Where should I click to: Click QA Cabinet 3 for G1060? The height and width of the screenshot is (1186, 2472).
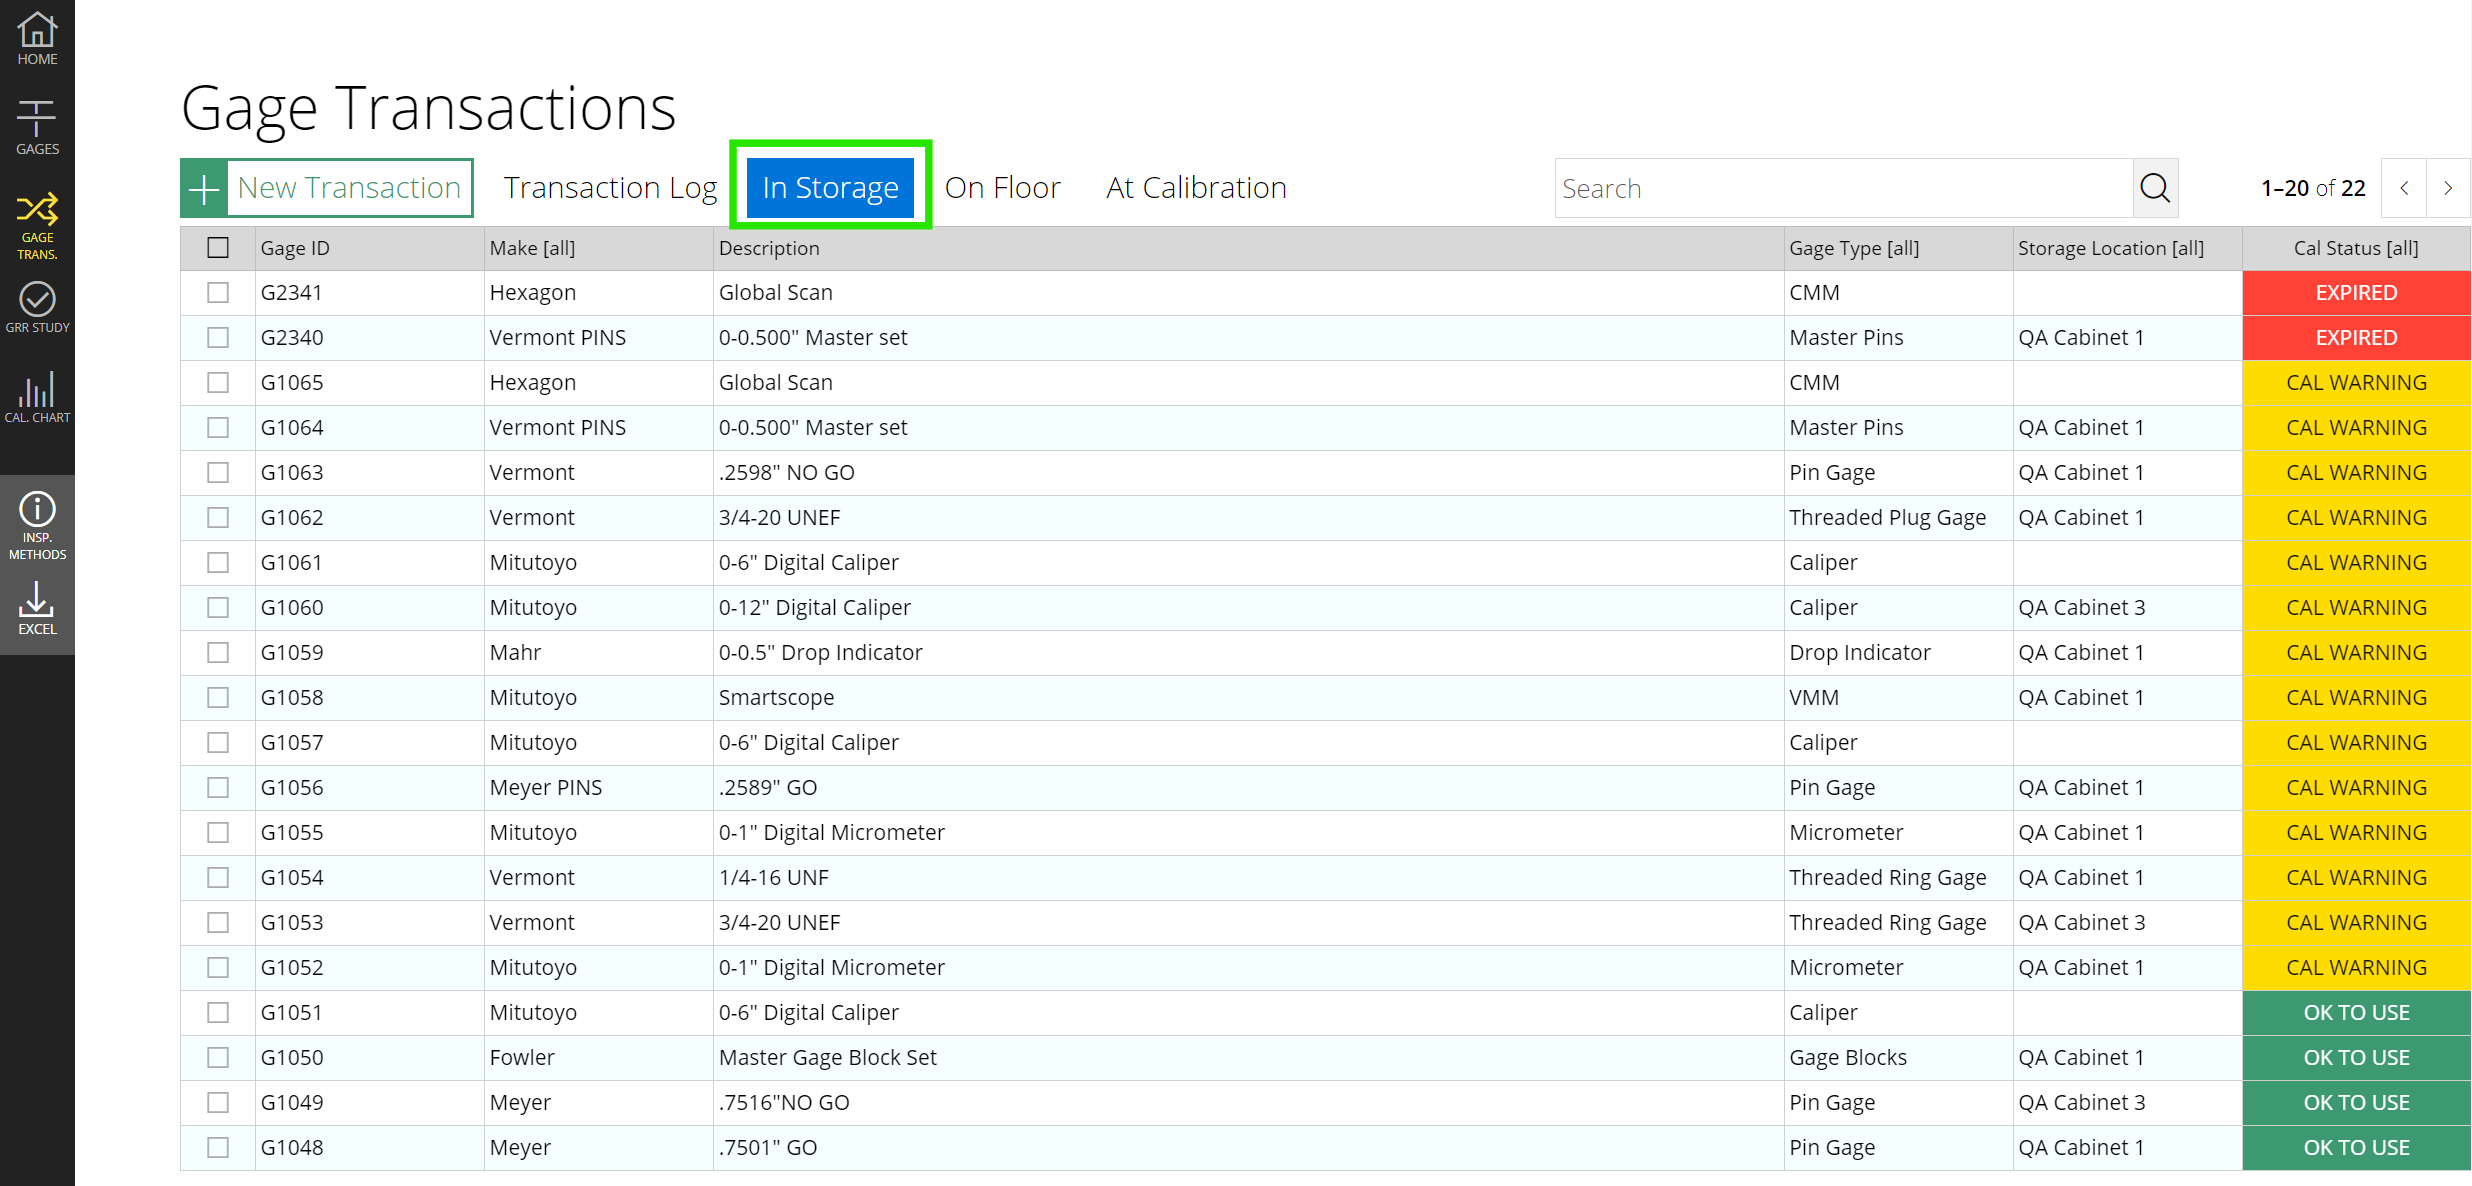pyautogui.click(x=2082, y=608)
